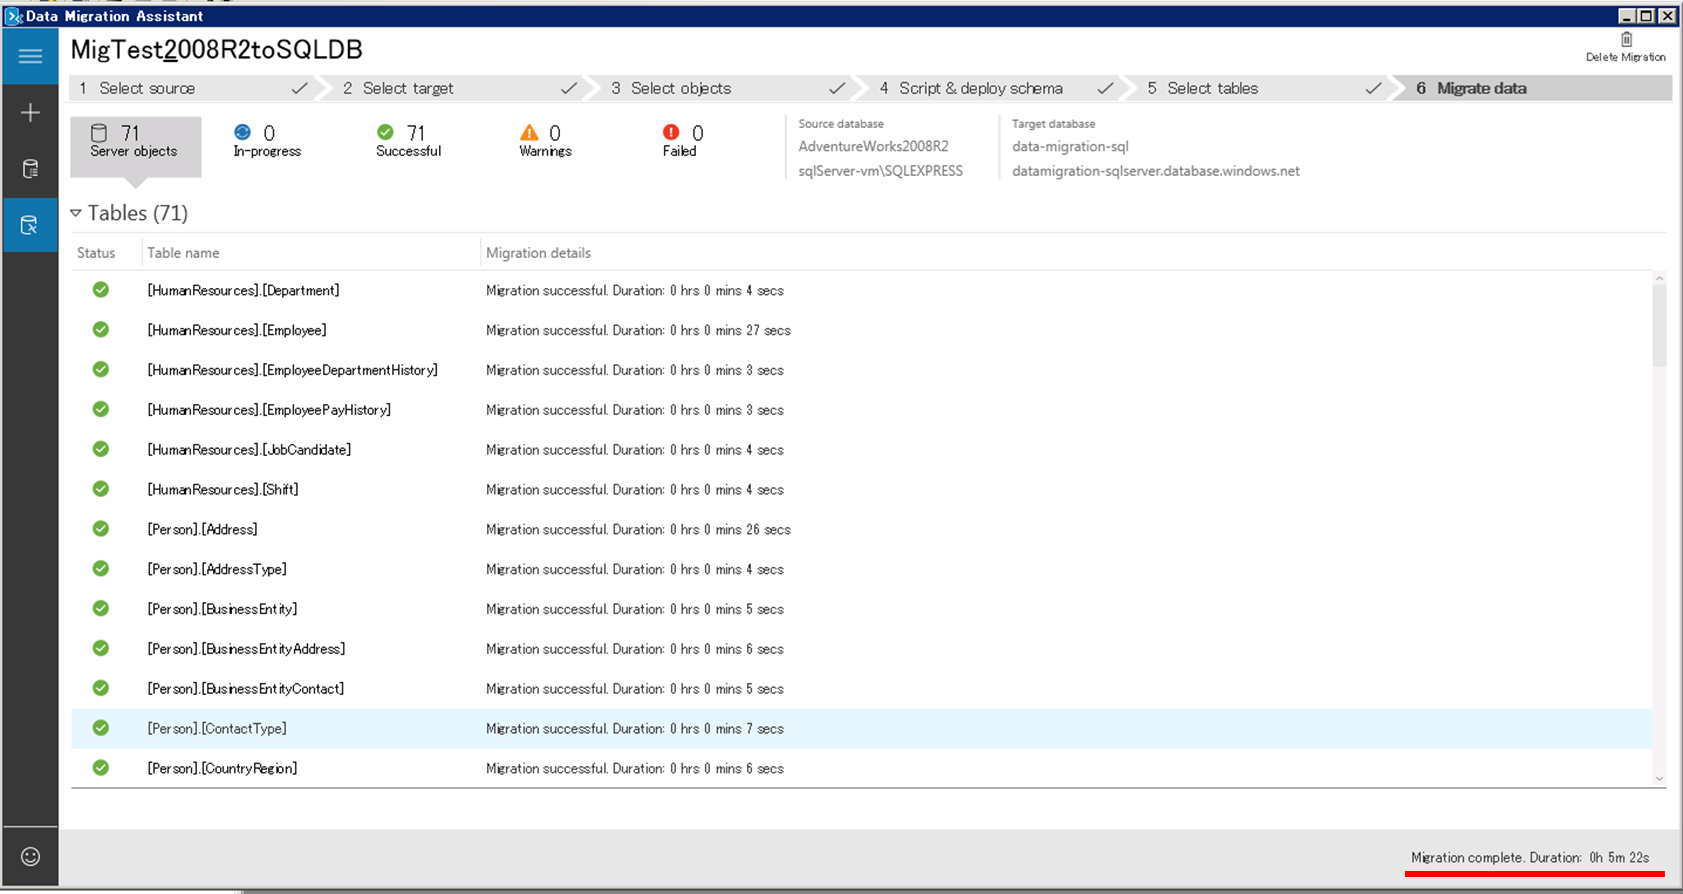Click status icon for [Person].[ContactType]
Viewport: 1683px width, 894px height.
[x=101, y=728]
